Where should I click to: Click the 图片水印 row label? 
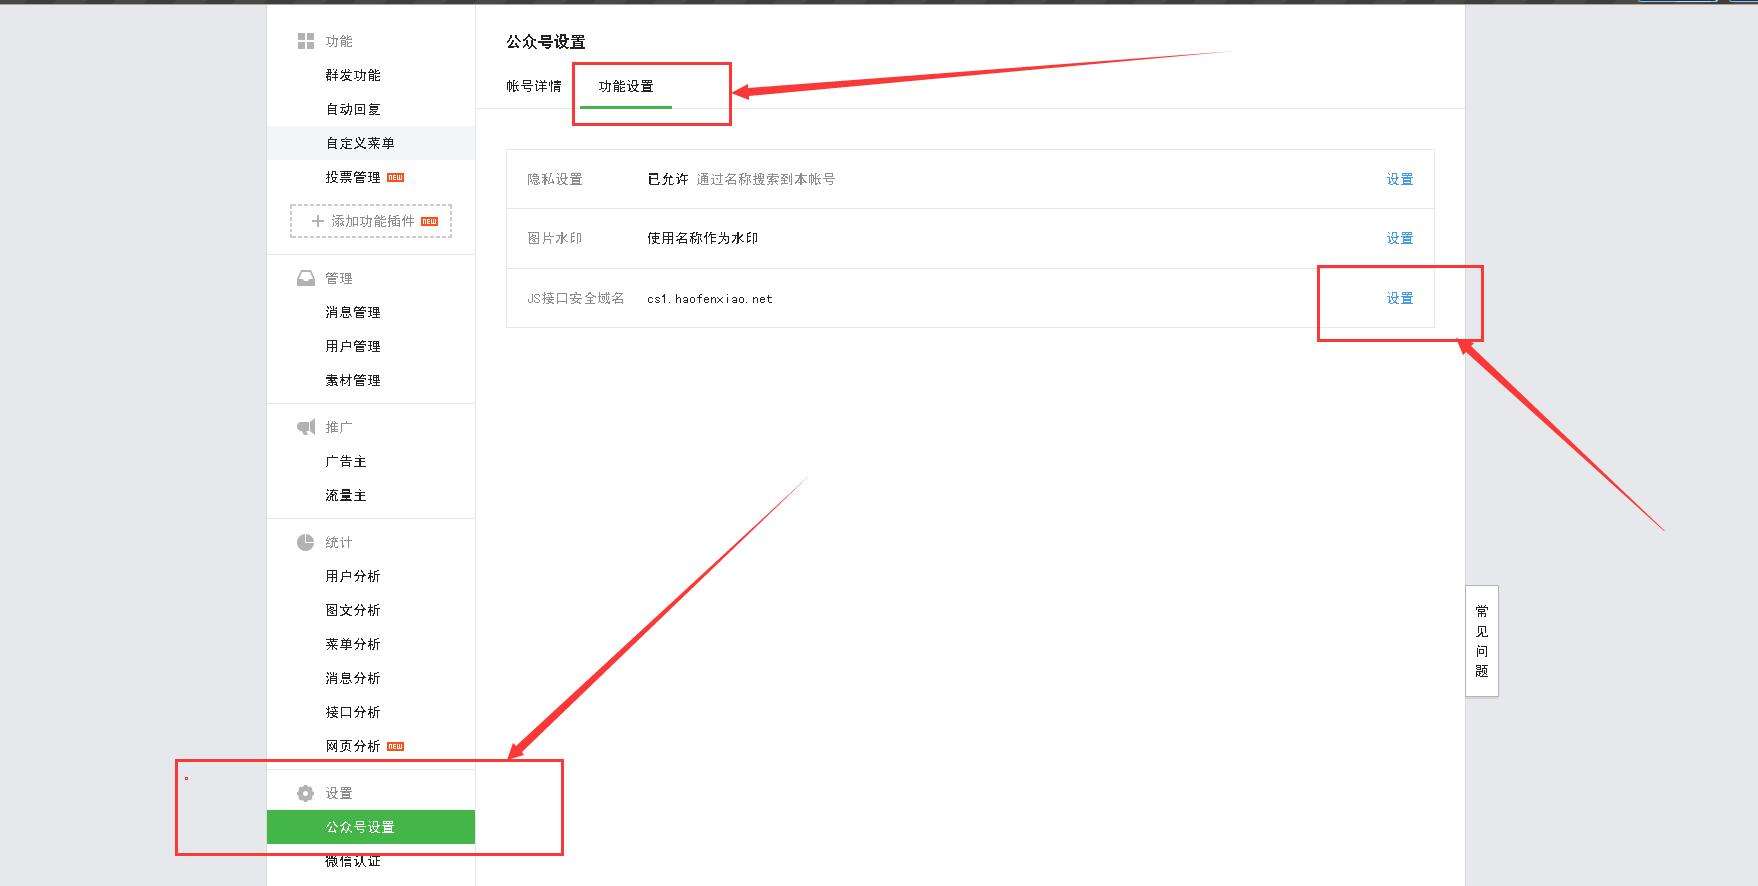click(x=555, y=238)
